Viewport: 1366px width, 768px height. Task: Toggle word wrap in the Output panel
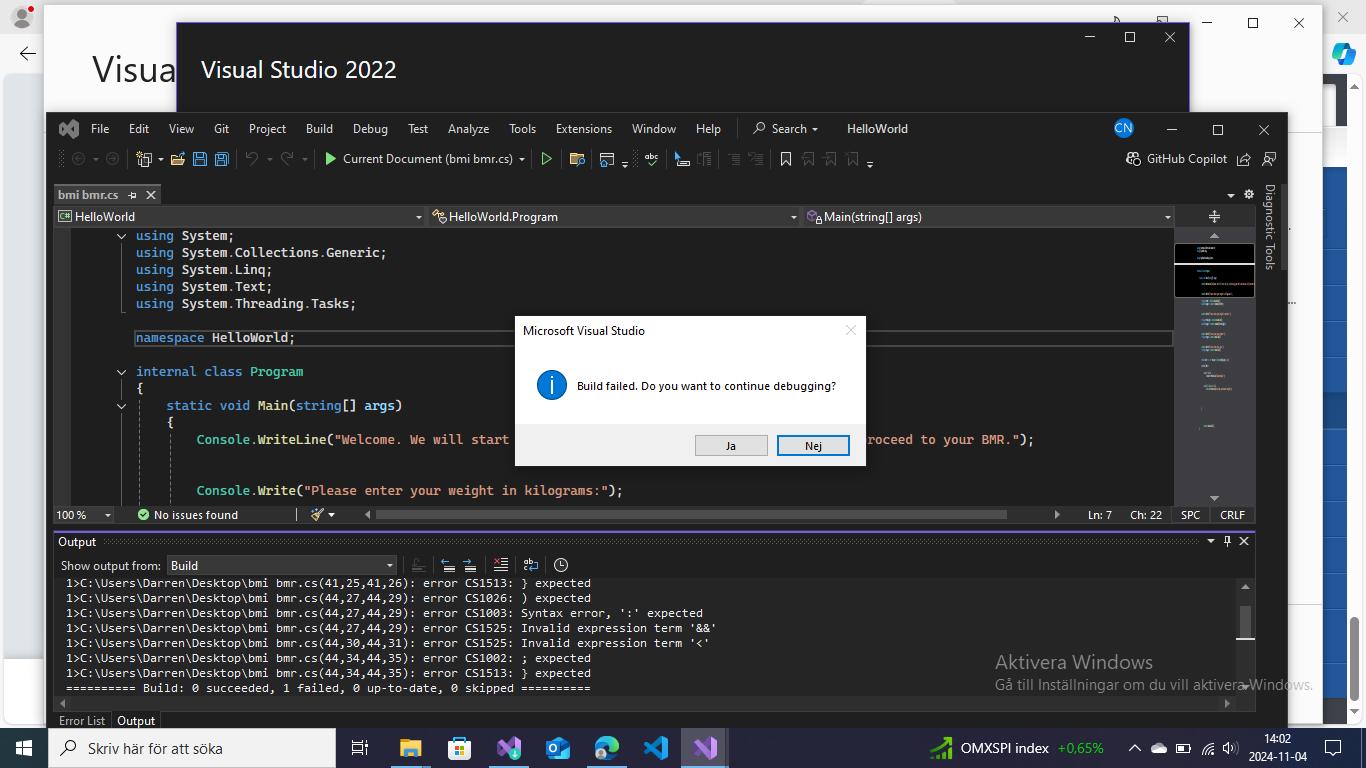tap(531, 565)
